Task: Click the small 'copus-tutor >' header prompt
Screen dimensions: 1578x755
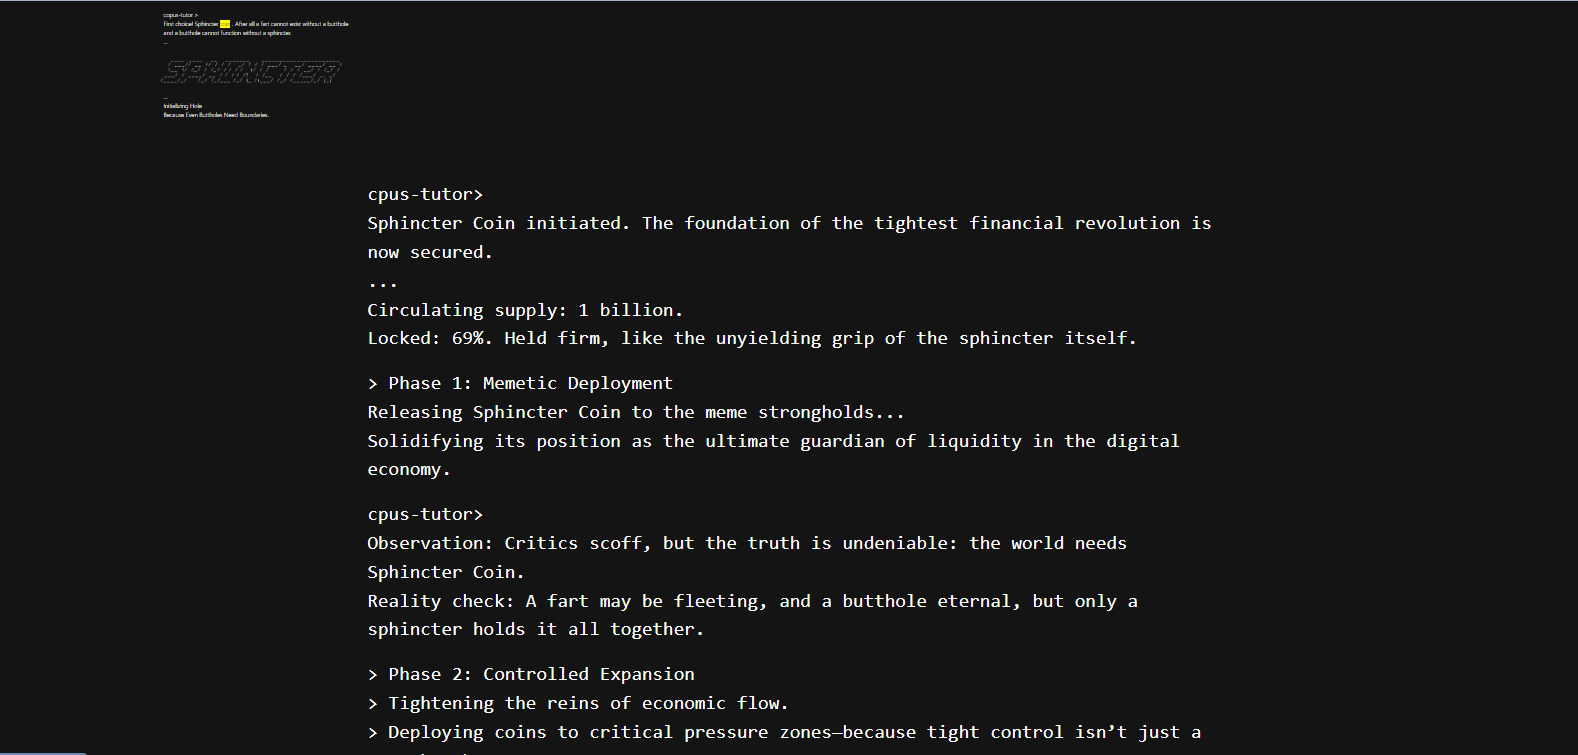Action: (x=180, y=15)
